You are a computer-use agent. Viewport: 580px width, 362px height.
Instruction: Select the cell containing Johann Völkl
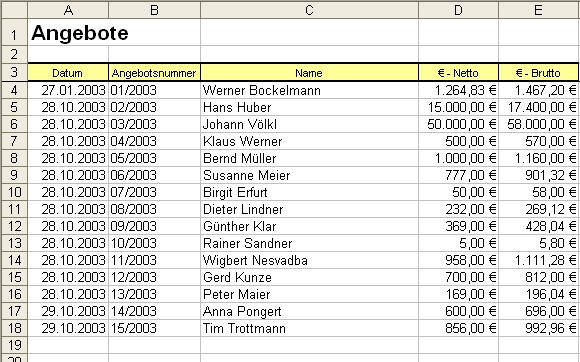pos(309,124)
